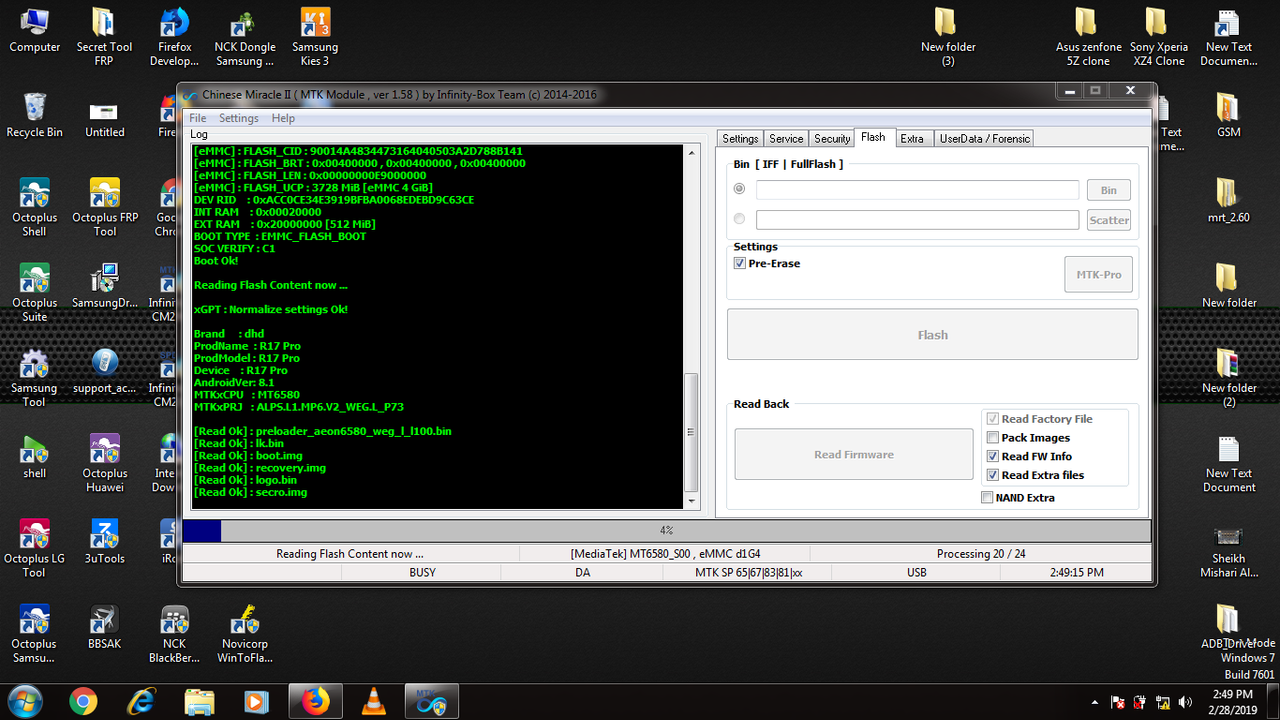The image size is (1280, 720).
Task: Click the Bin file path field
Action: click(x=917, y=190)
